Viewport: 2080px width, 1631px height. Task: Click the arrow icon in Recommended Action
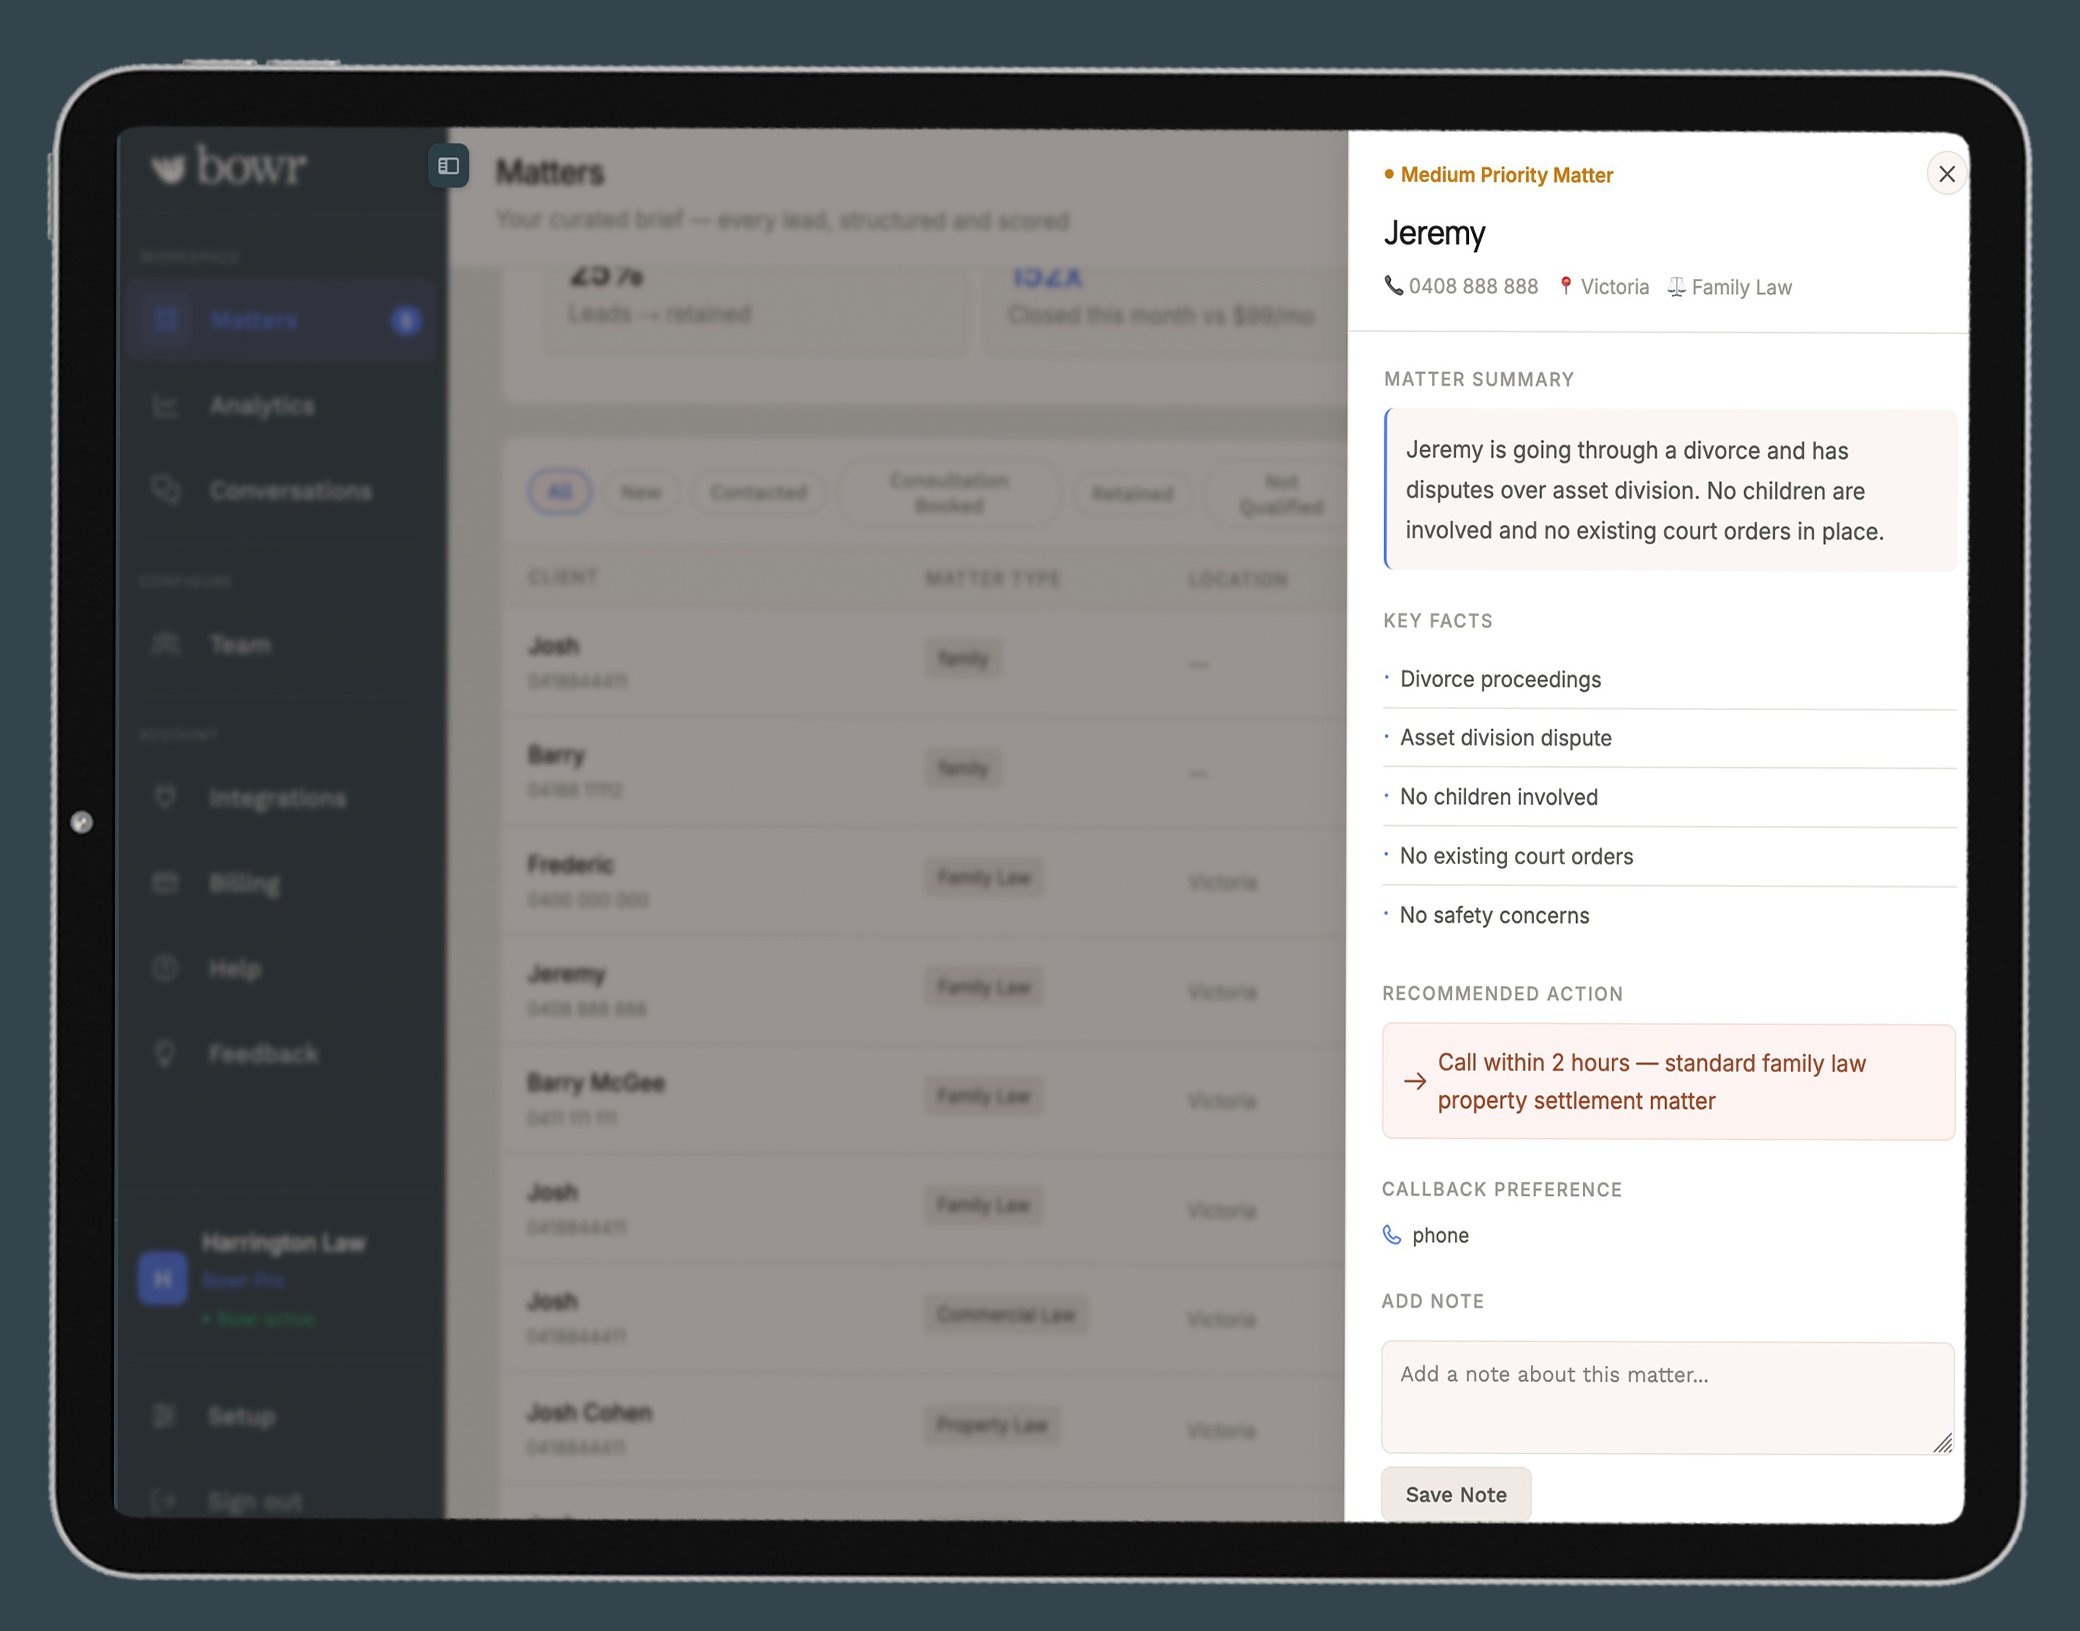point(1414,1081)
